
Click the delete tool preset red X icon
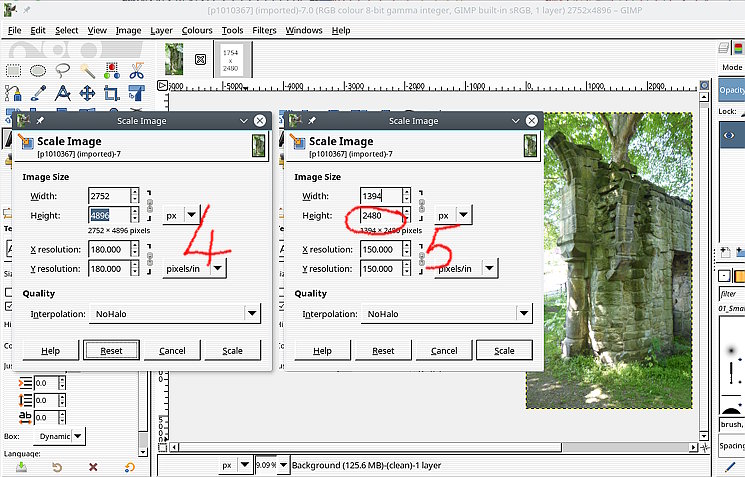(x=93, y=467)
